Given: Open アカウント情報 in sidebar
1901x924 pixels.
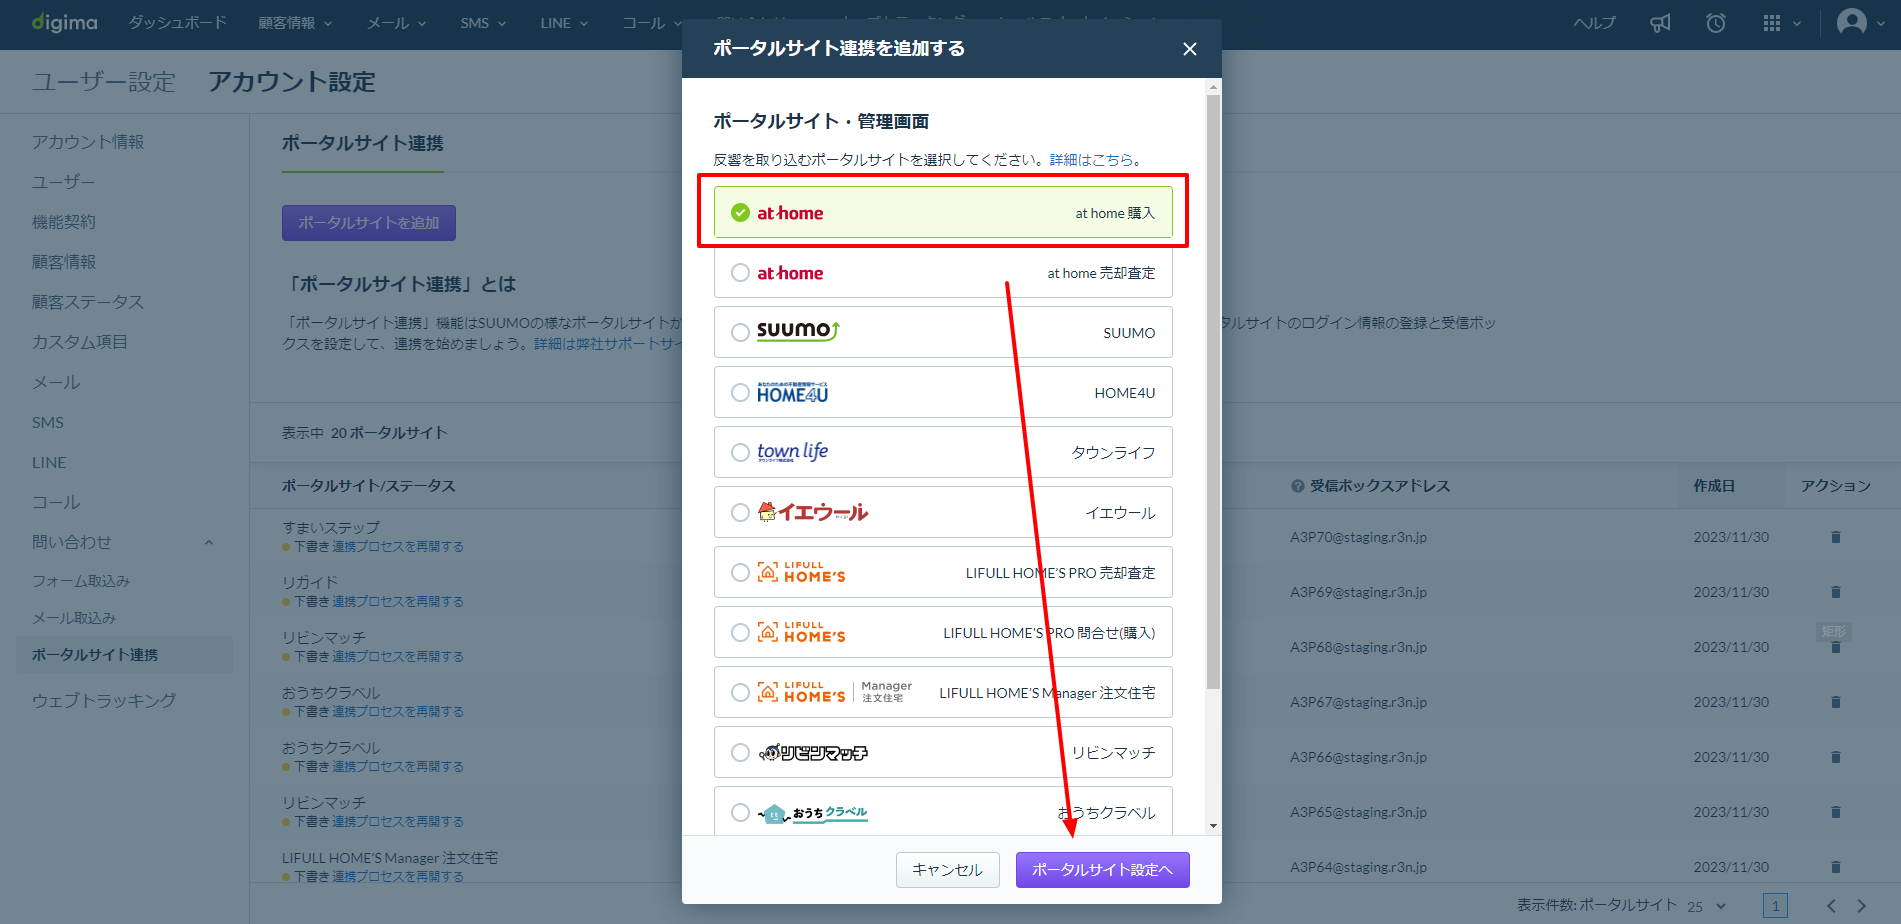Looking at the screenshot, I should click(x=88, y=142).
